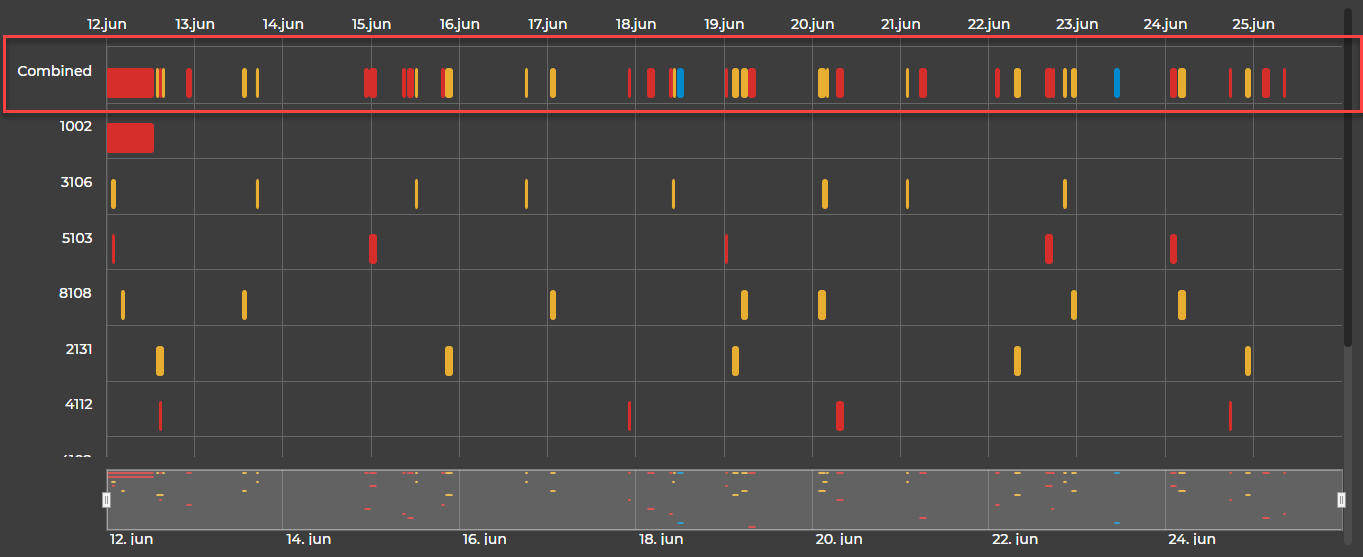
Task: Click row 2131 yellow bar on 22 jun
Action: coord(1017,360)
